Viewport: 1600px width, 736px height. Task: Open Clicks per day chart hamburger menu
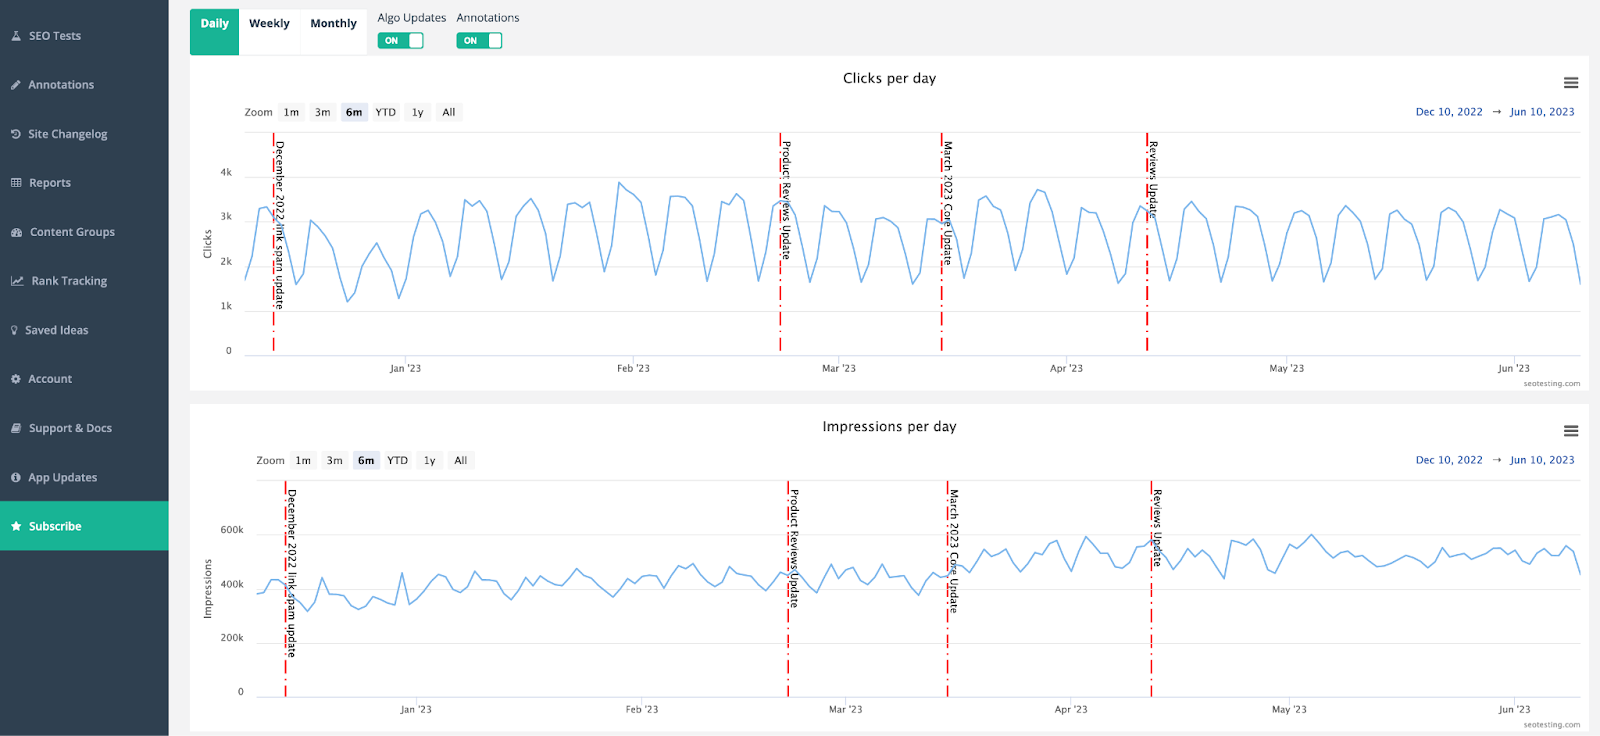tap(1571, 83)
